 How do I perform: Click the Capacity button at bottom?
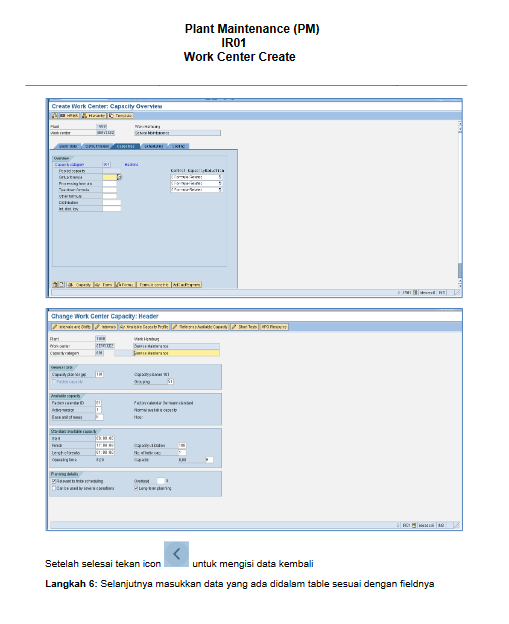point(80,285)
